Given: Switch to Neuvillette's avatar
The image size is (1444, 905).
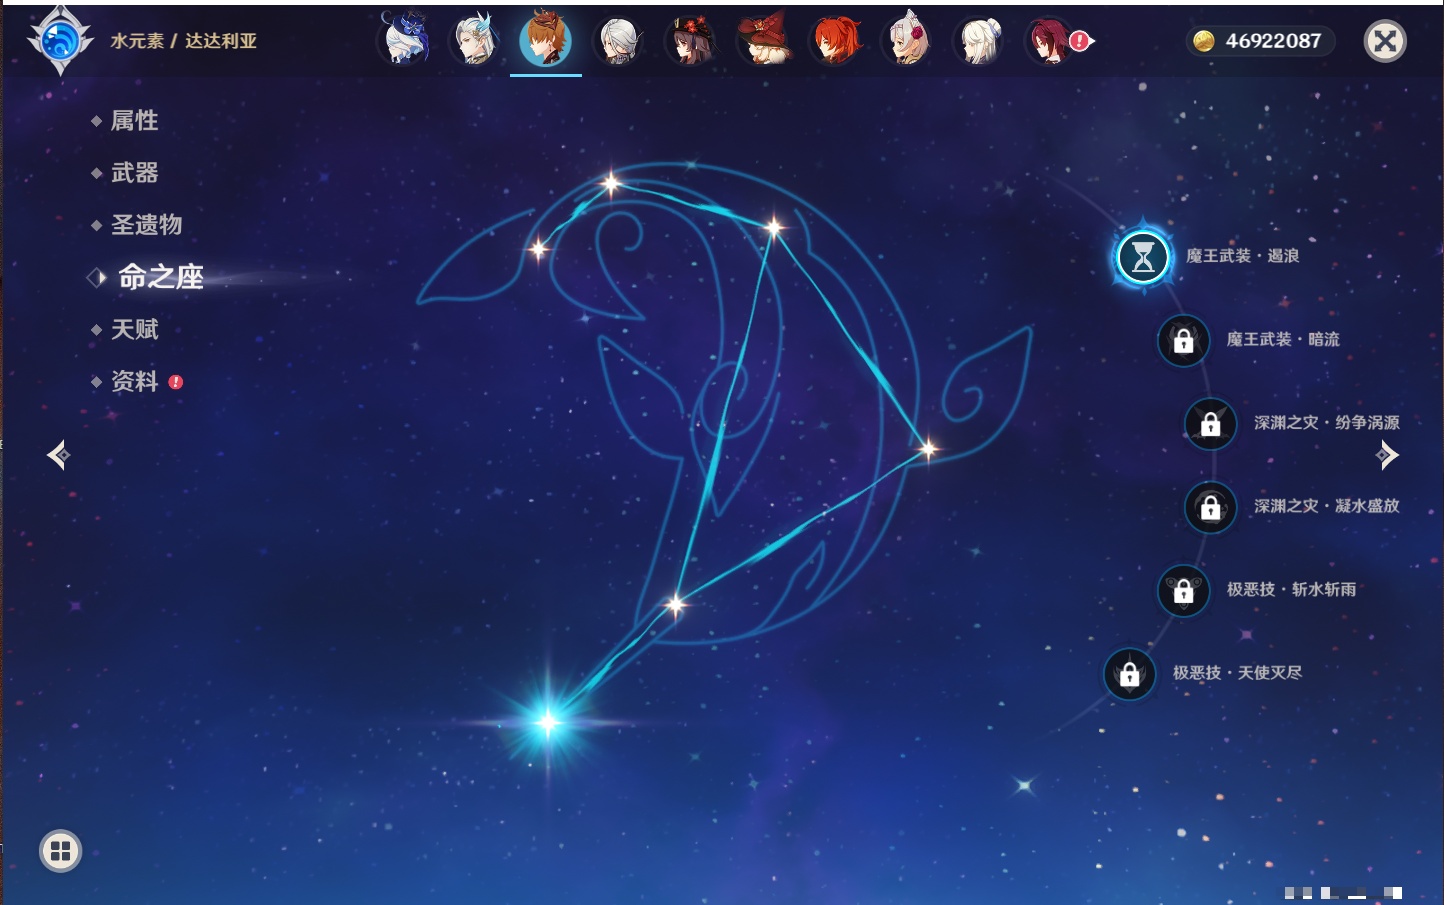Looking at the screenshot, I should [x=475, y=40].
